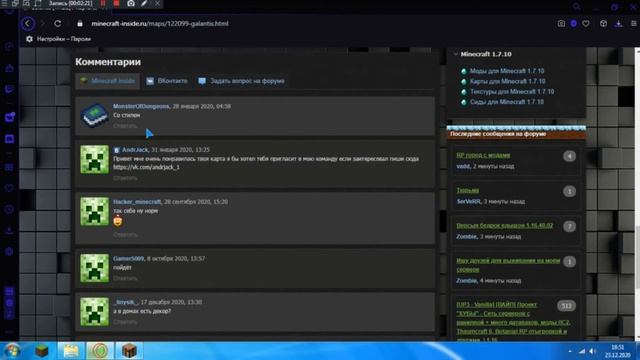Take a screenshot with recorder camera icon
Viewport: 640px width, 360px height.
pyautogui.click(x=131, y=3)
